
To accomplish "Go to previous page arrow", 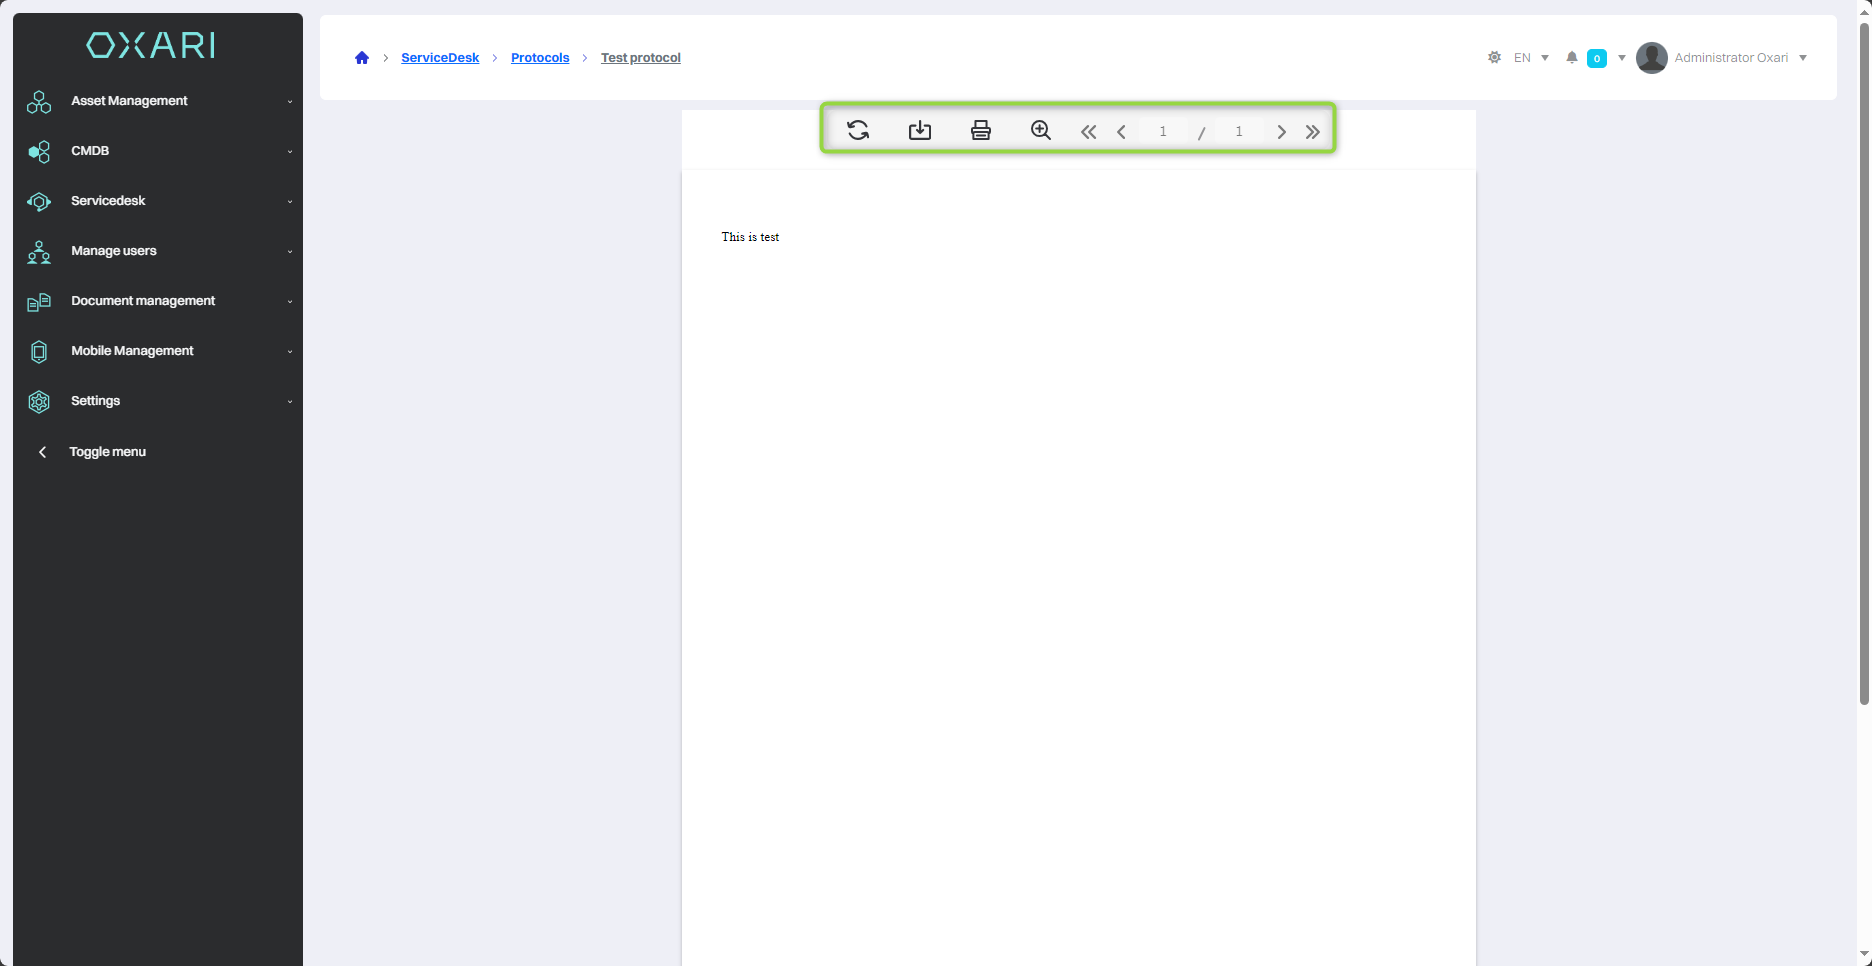I will pyautogui.click(x=1121, y=132).
